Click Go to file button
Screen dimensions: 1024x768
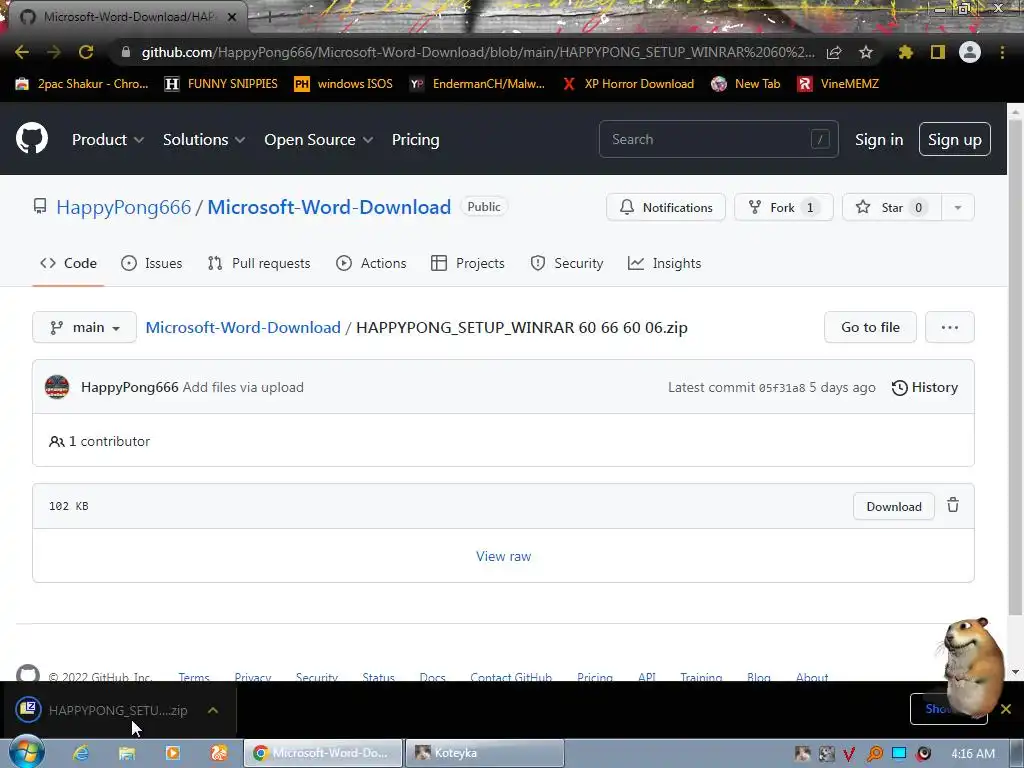(x=870, y=327)
